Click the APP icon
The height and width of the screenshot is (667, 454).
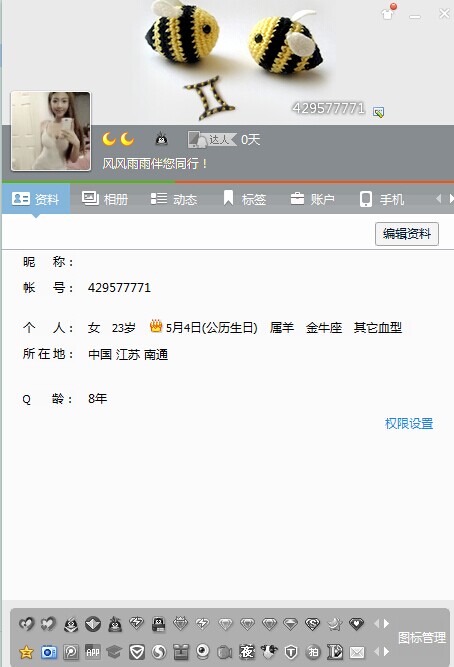click(x=93, y=652)
